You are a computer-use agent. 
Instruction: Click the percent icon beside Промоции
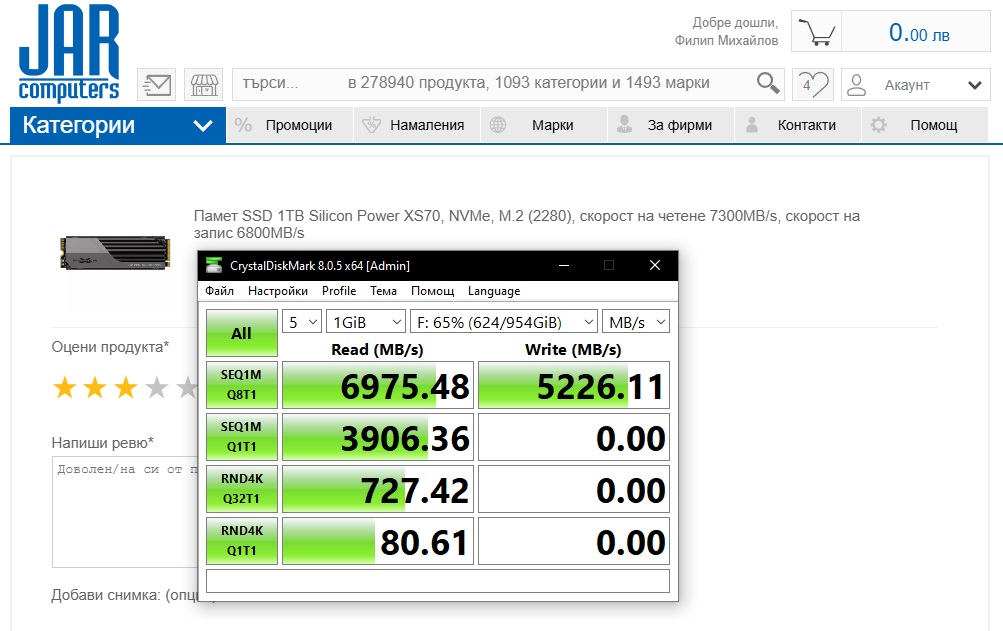(x=243, y=125)
